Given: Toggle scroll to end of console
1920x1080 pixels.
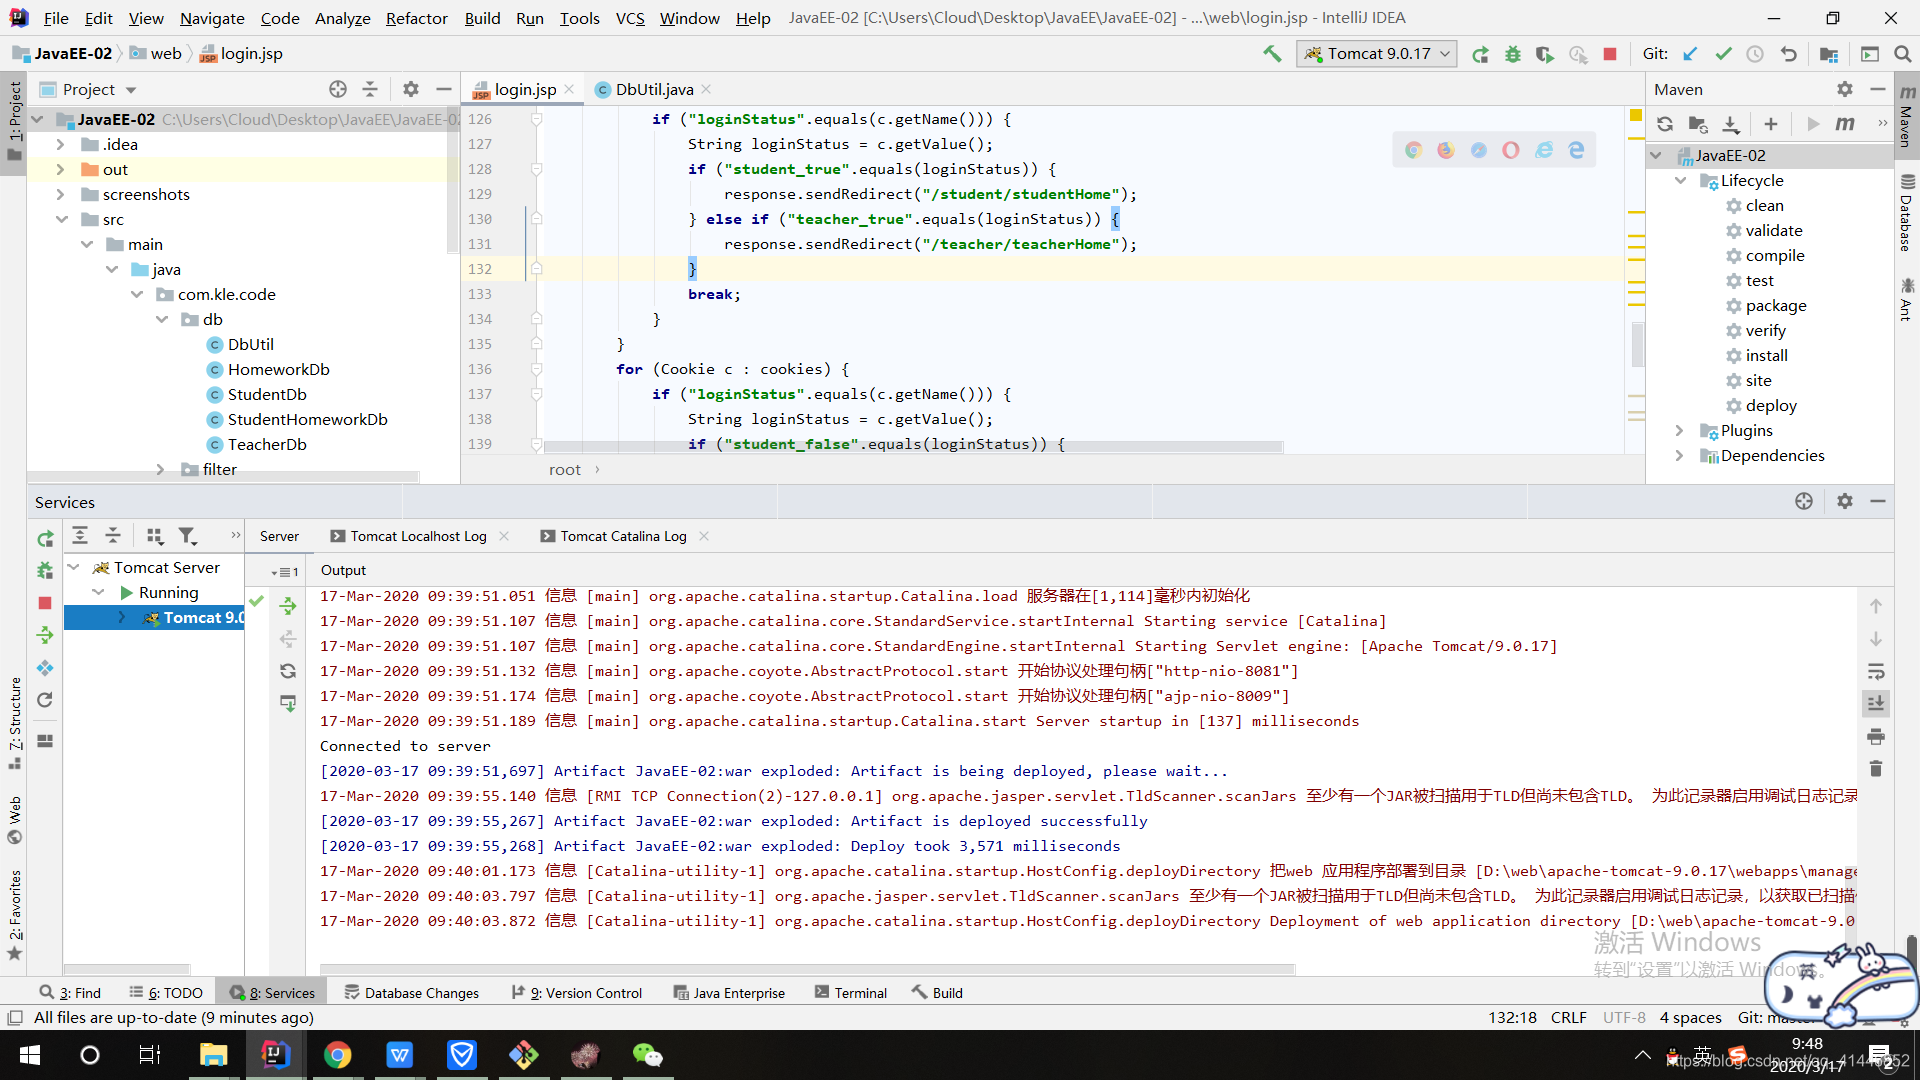Looking at the screenshot, I should coord(1876,704).
